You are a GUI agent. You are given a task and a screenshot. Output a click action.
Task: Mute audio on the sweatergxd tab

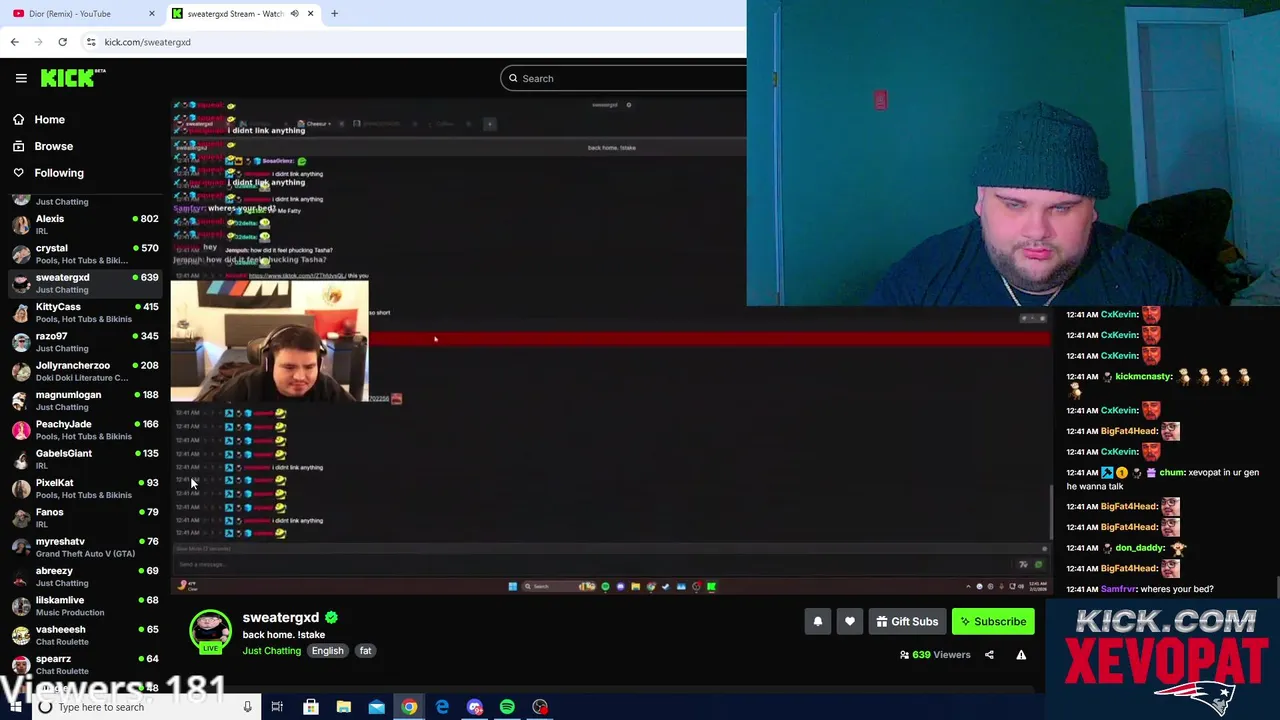click(294, 13)
